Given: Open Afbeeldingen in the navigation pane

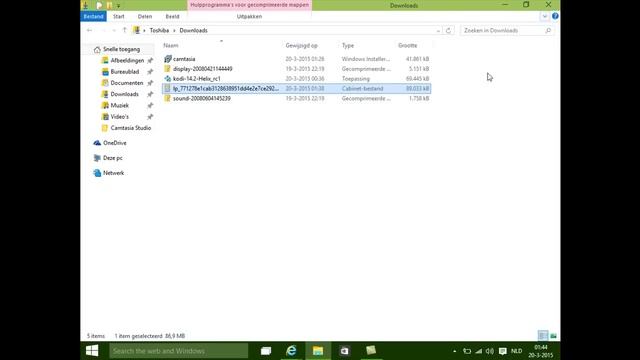Looking at the screenshot, I should point(127,60).
